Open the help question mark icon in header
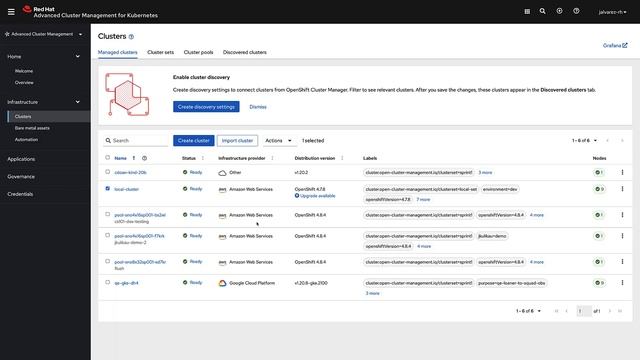The height and width of the screenshot is (360, 640). pos(576,11)
